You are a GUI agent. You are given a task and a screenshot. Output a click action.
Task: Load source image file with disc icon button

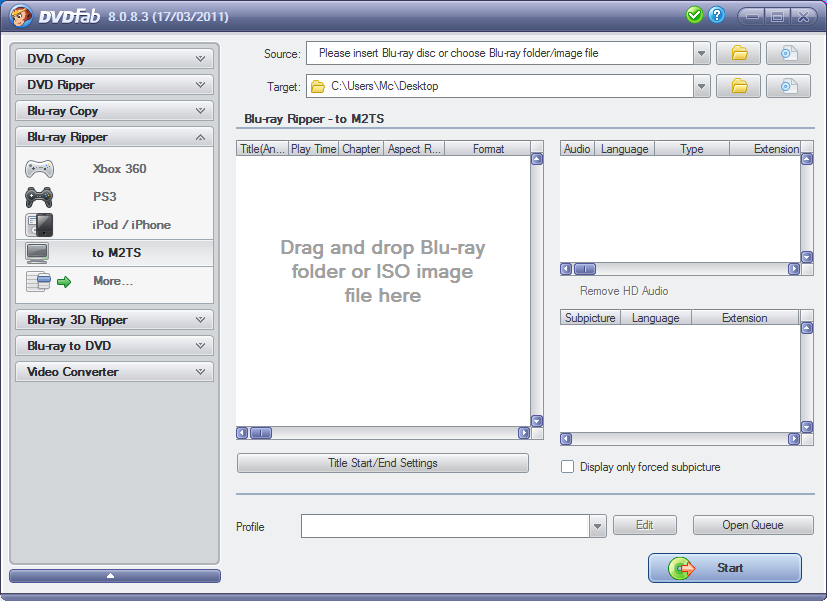pyautogui.click(x=788, y=53)
